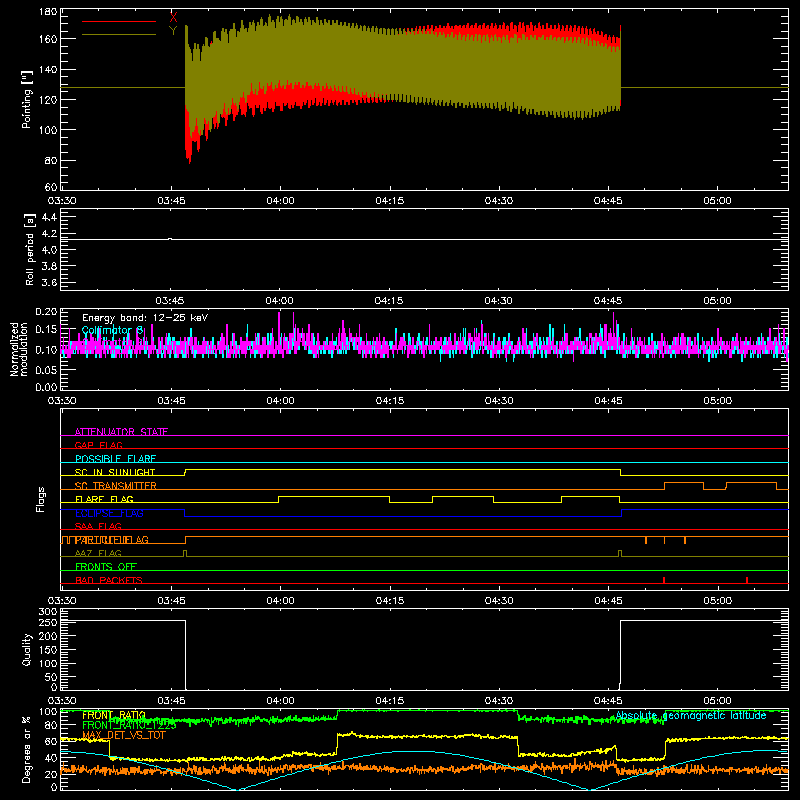Viewport: 800px width, 800px height.
Task: Click 04:00 time tick under the Roll period plot
Action: pyautogui.click(x=280, y=301)
